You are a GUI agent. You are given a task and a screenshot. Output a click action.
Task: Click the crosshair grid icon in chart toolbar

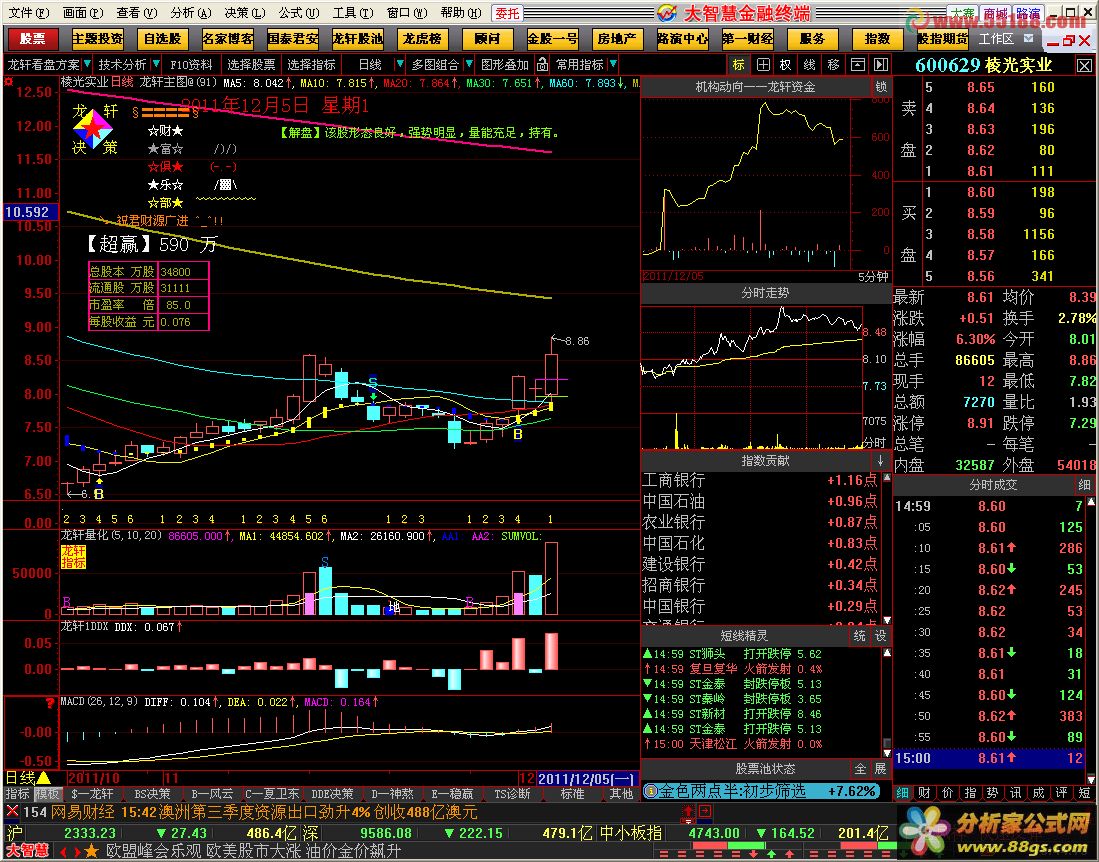coord(763,64)
